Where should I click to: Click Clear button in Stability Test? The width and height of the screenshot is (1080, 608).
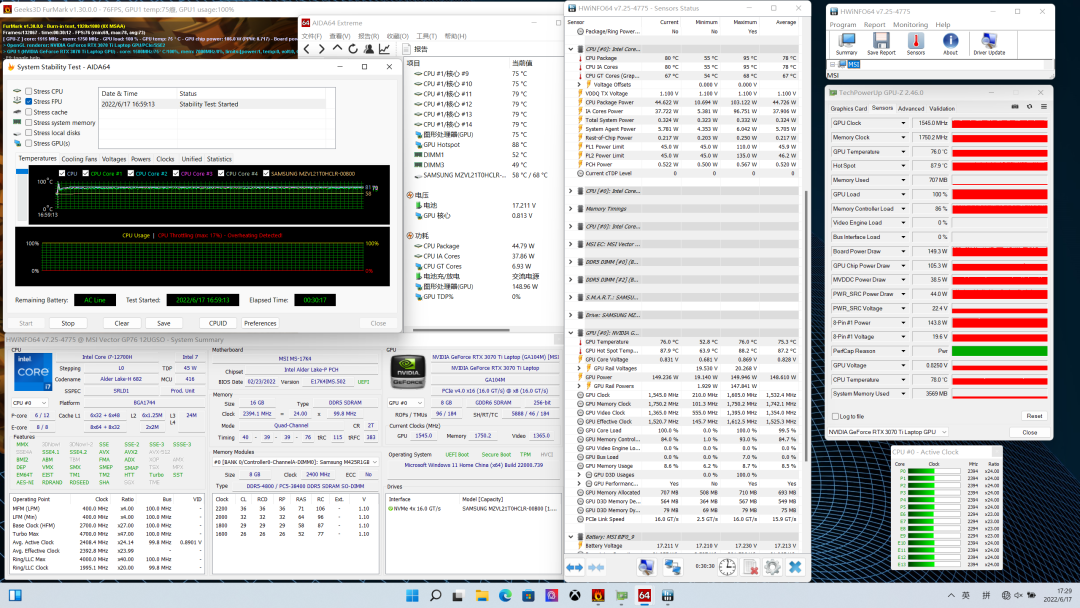(x=121, y=323)
